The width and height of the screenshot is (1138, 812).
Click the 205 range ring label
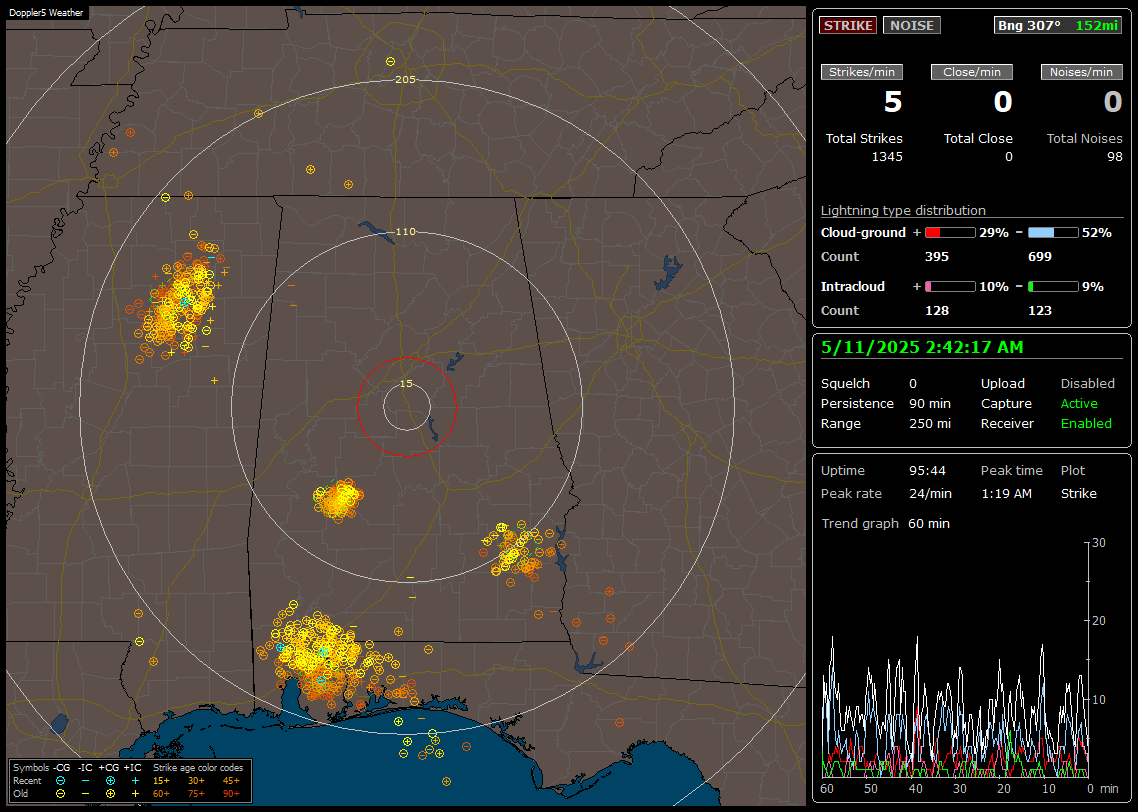click(x=406, y=80)
